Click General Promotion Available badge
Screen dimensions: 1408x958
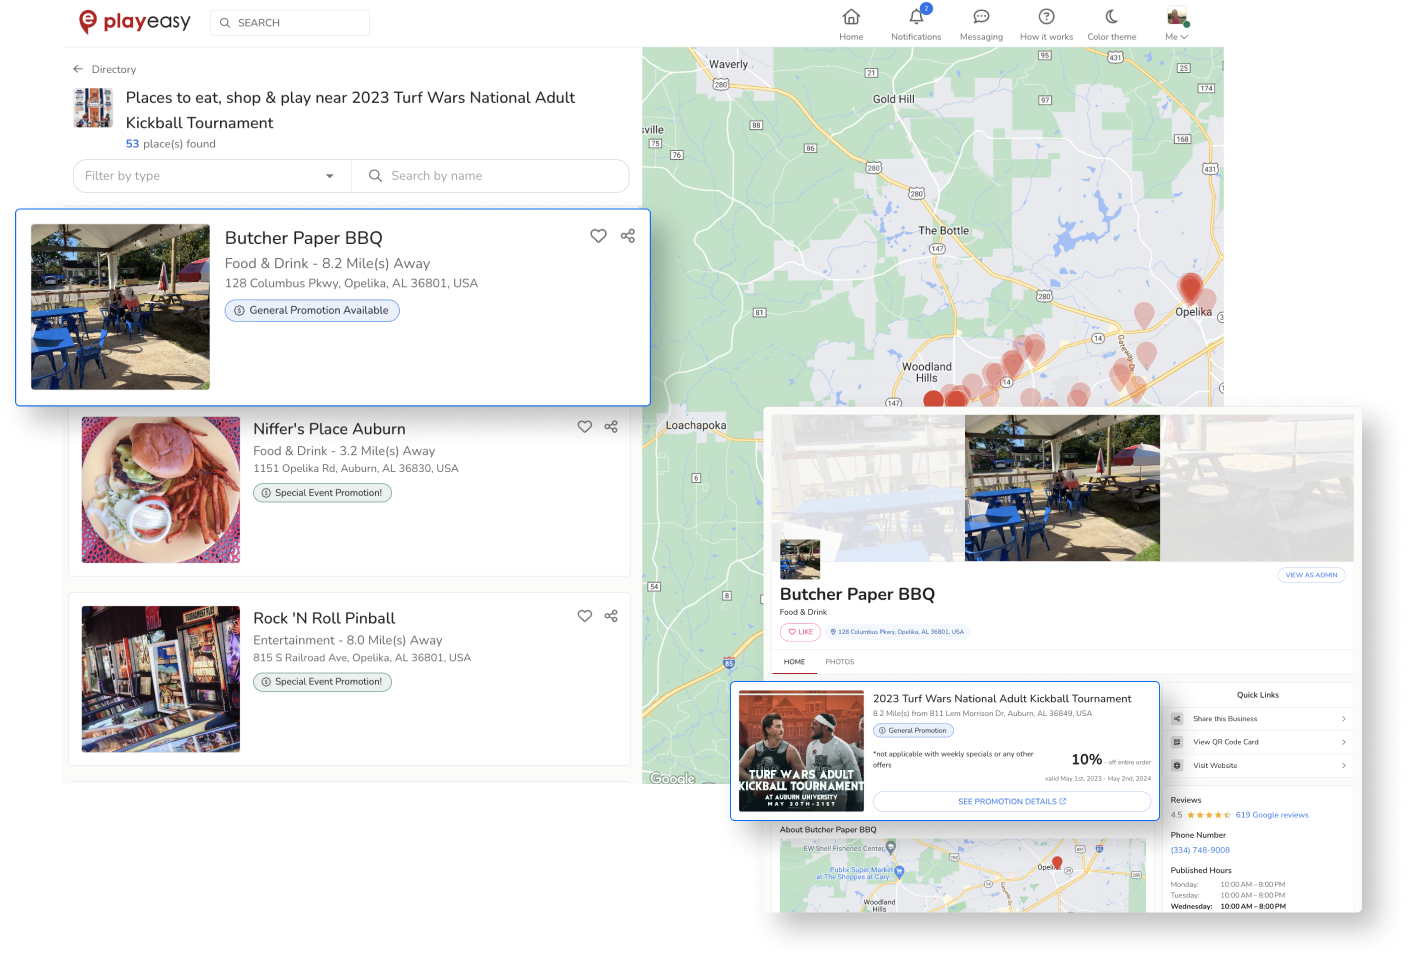click(312, 310)
